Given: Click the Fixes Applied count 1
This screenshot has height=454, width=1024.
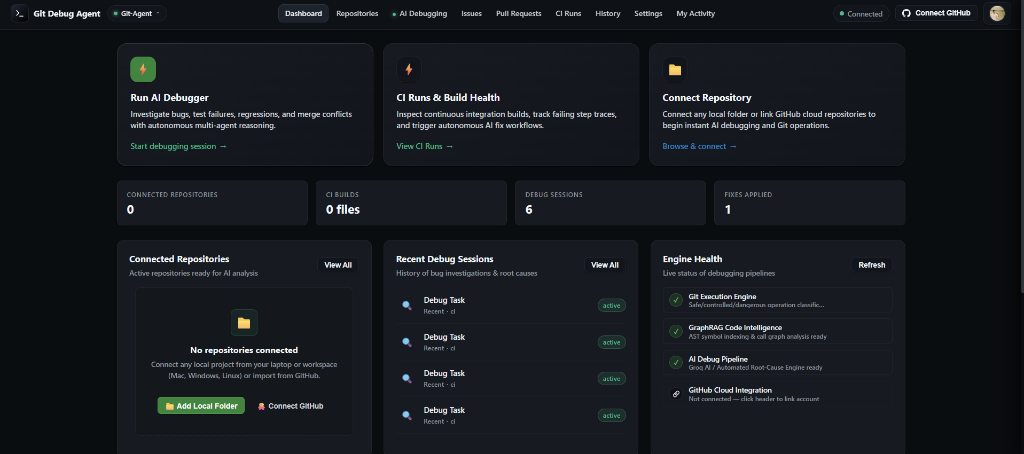Looking at the screenshot, I should pyautogui.click(x=728, y=210).
